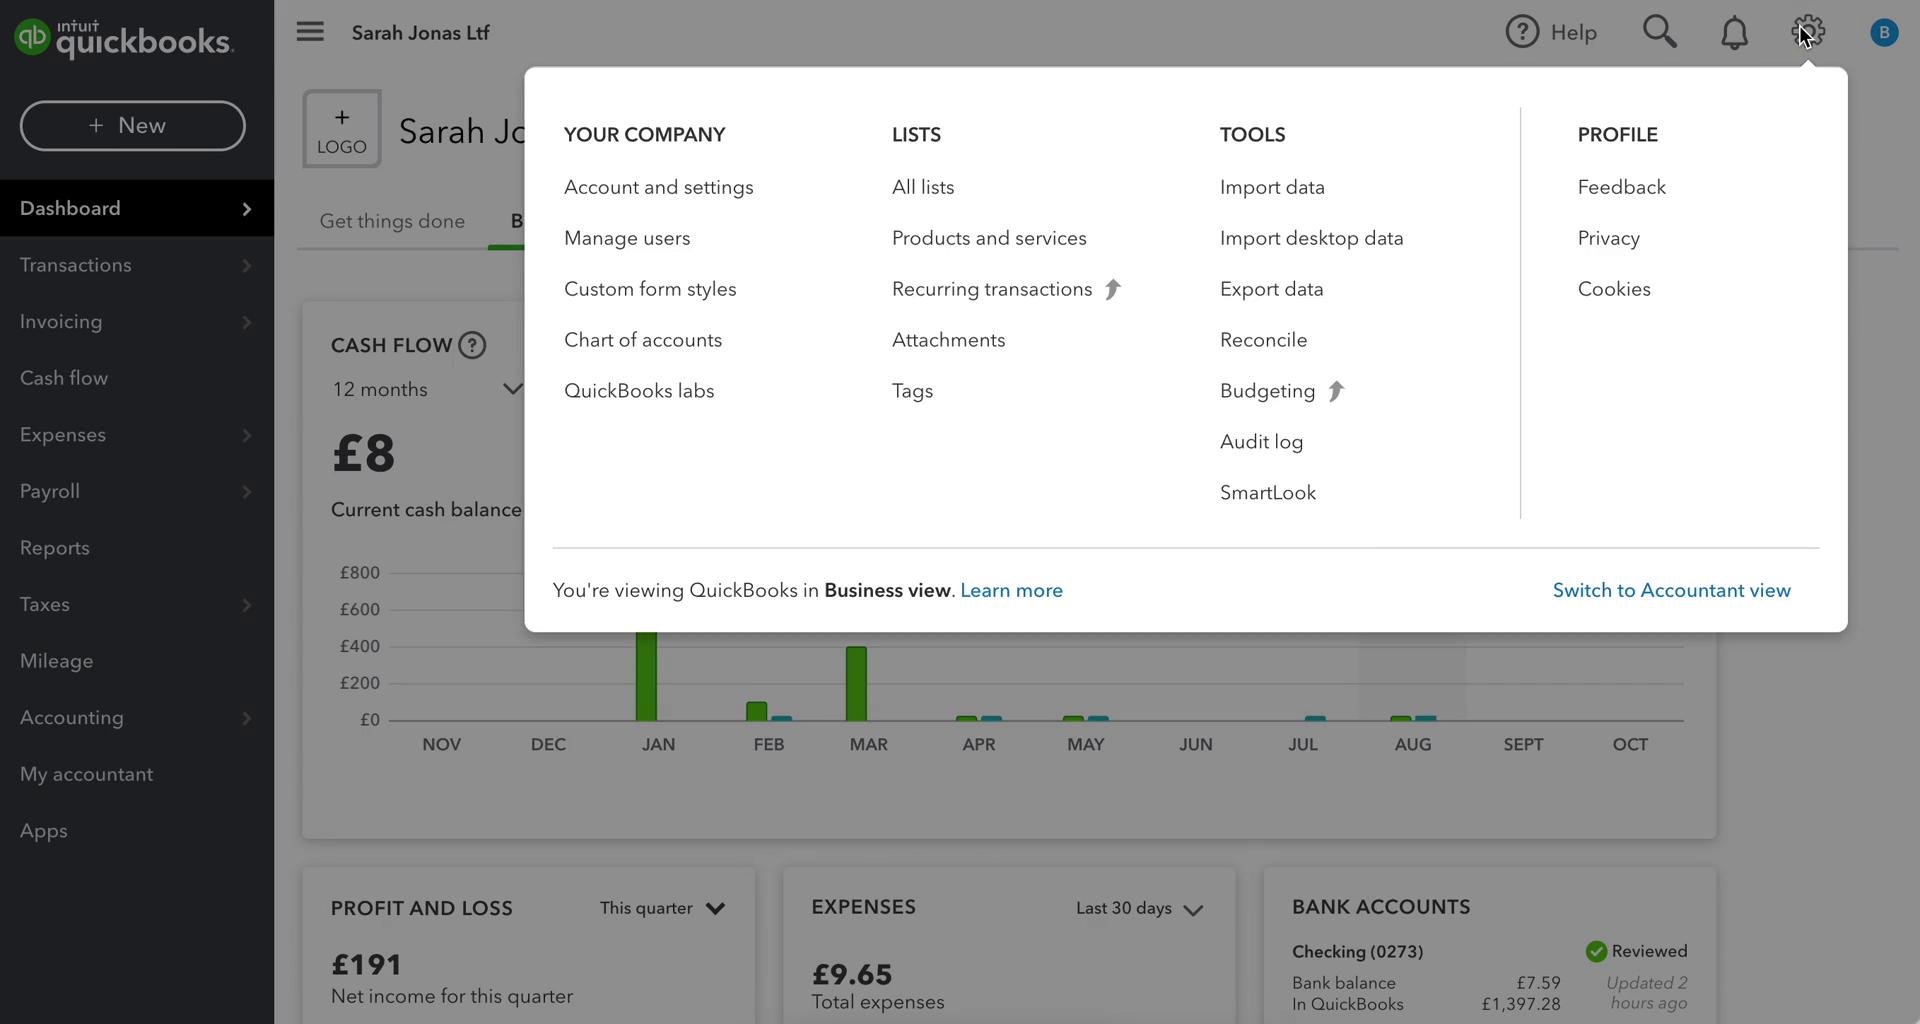
Task: Open the This quarter profit and loss dropdown
Action: (x=662, y=908)
